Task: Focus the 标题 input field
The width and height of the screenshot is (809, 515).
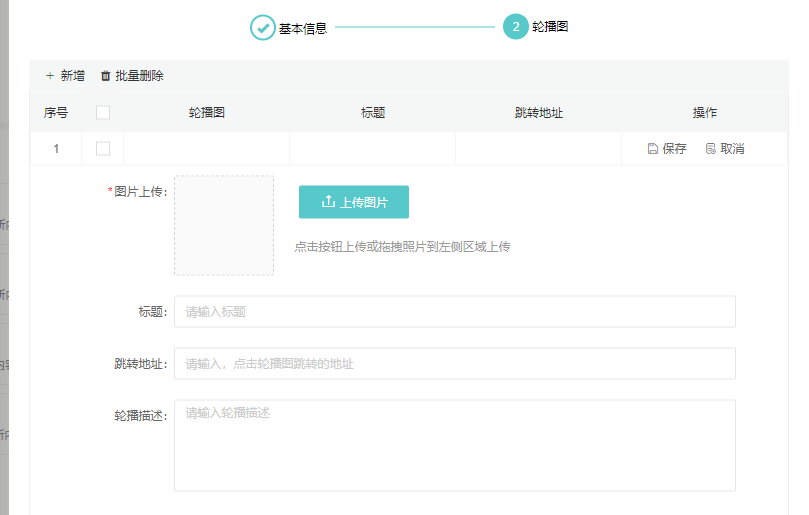Action: (x=455, y=312)
